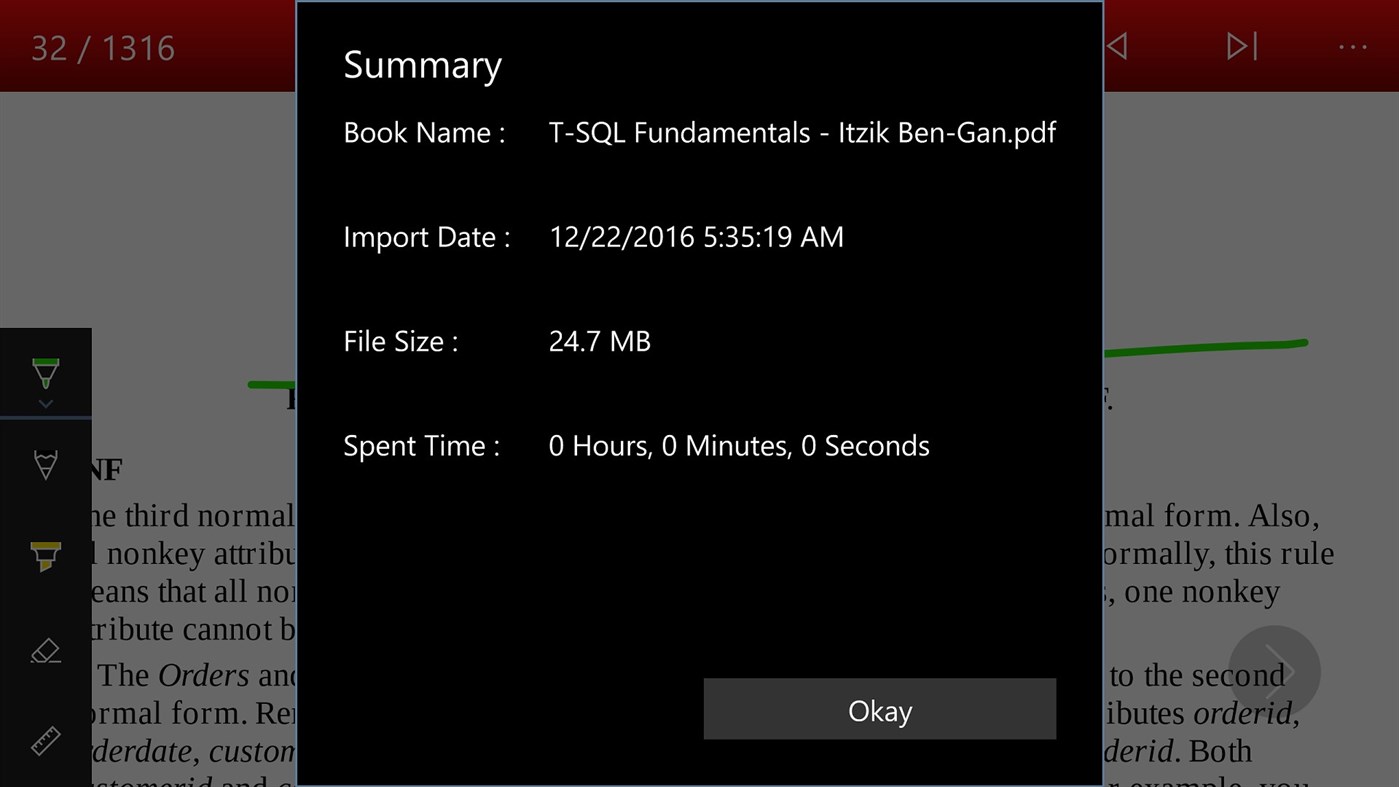Open the More options ellipsis menu
Image resolution: width=1399 pixels, height=787 pixels.
pyautogui.click(x=1352, y=45)
